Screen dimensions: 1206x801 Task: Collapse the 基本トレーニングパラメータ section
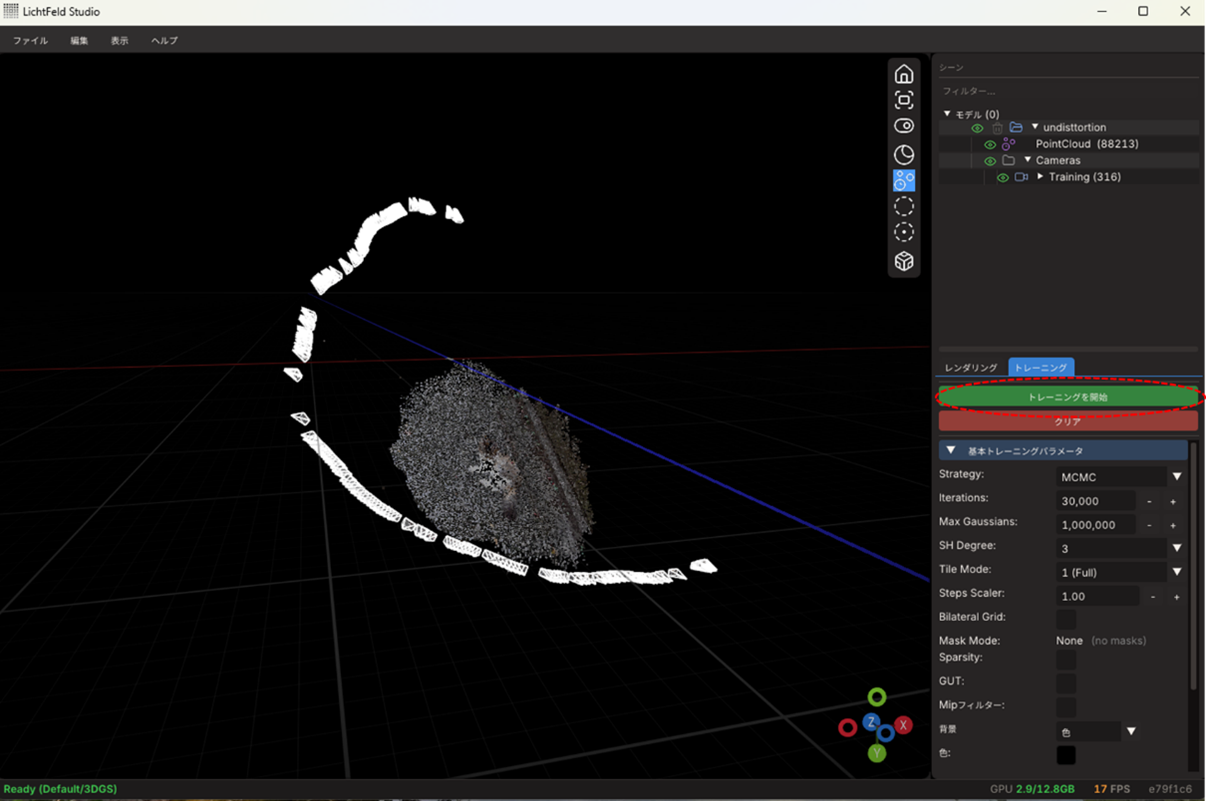coord(951,451)
